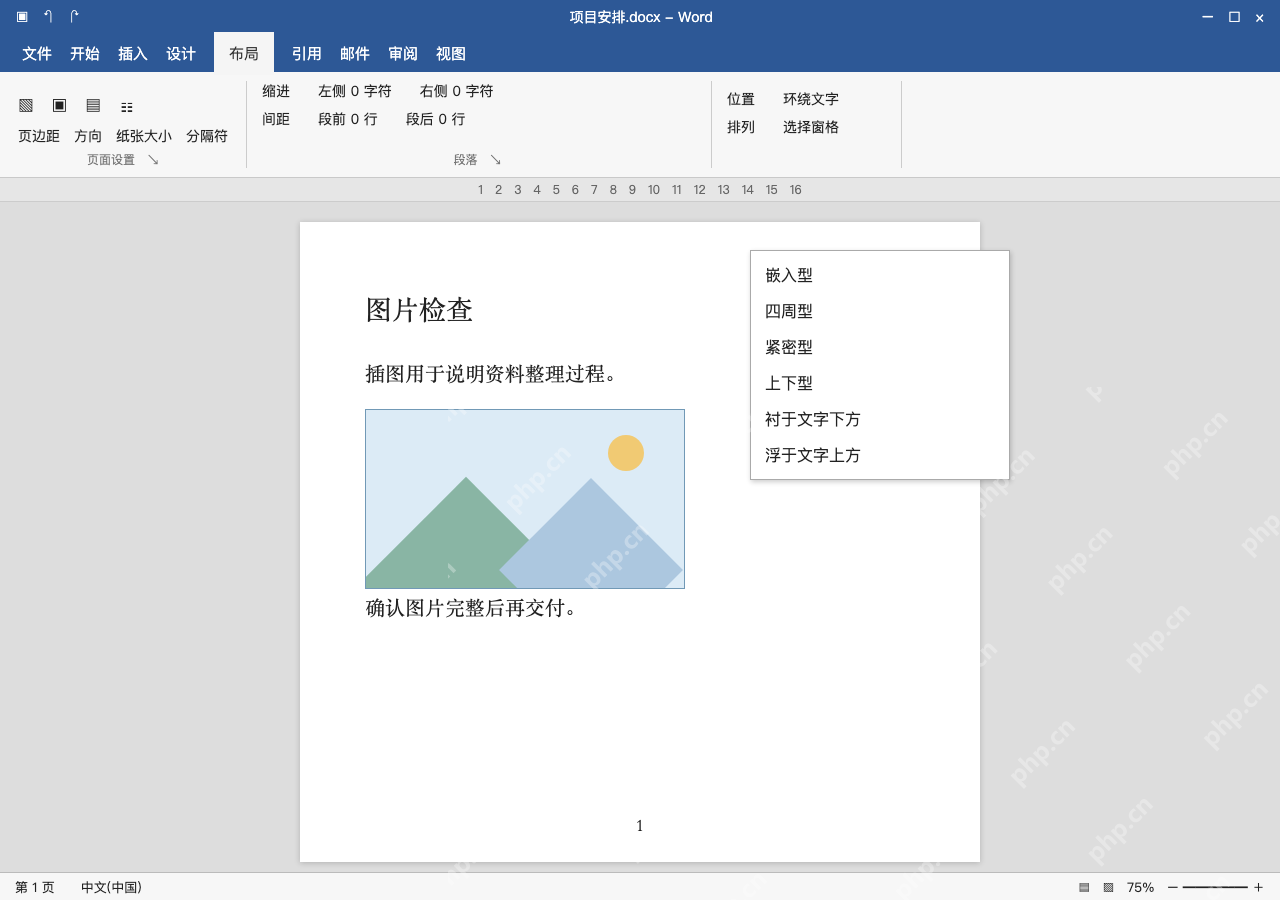Choose 上下型 wrap option
This screenshot has height=900, width=1280.
(x=880, y=383)
